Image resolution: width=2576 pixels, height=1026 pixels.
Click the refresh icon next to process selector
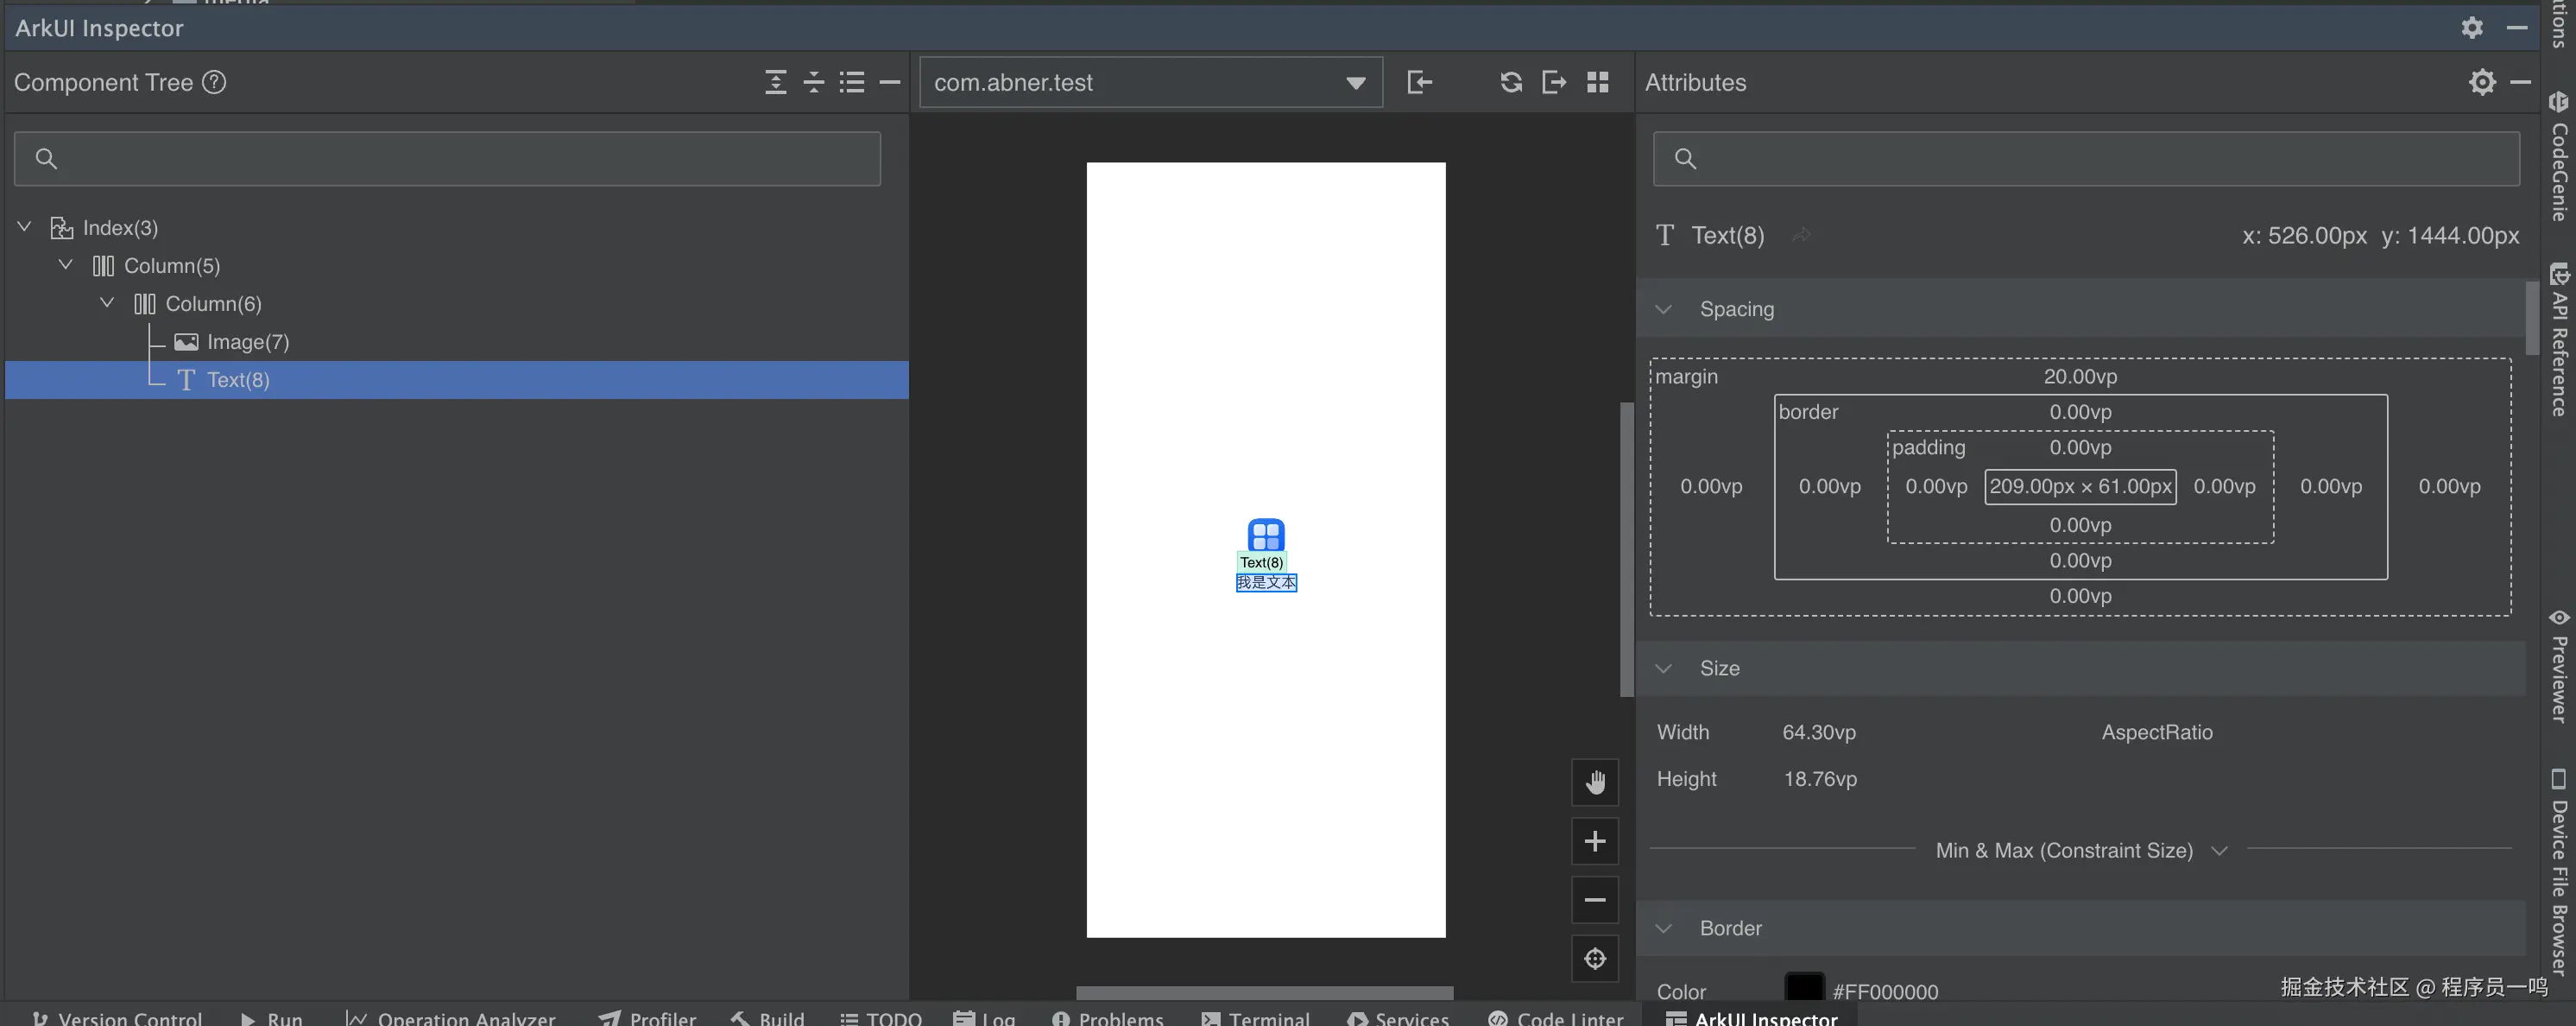1511,82
